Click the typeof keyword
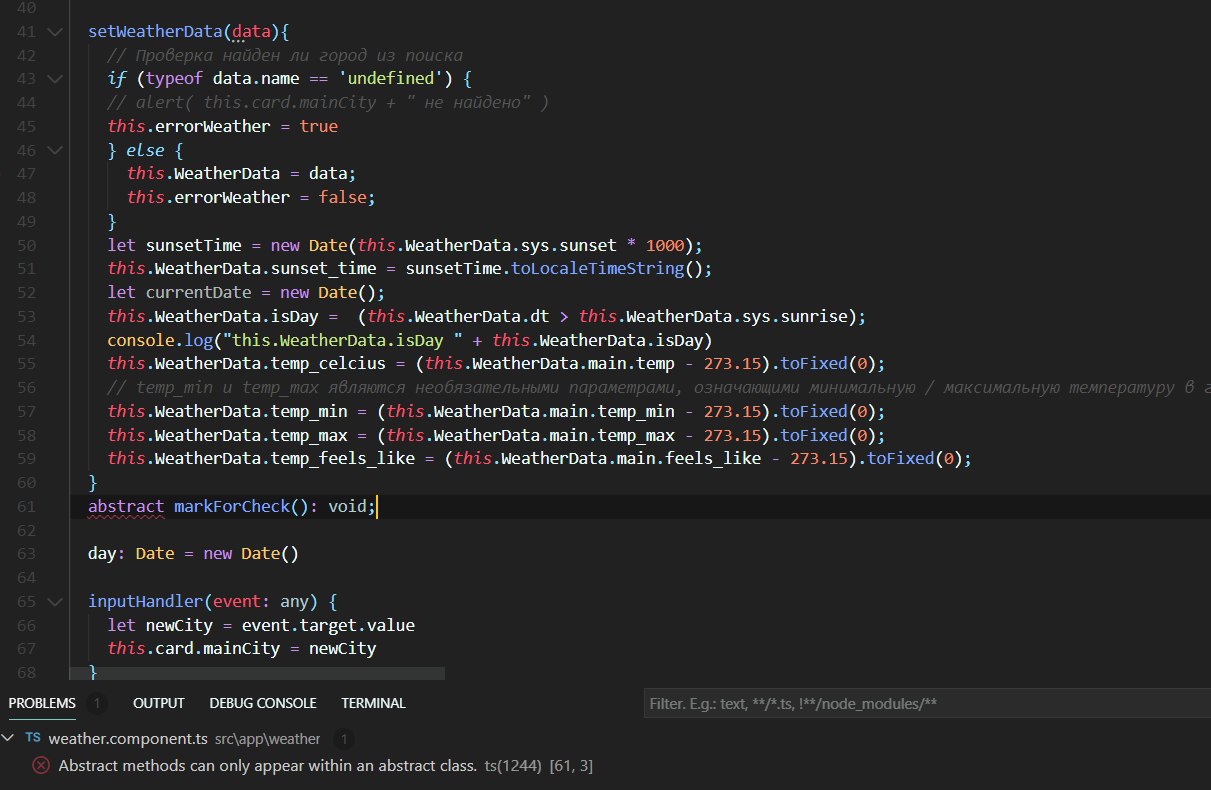This screenshot has height=790, width=1211. click(x=174, y=79)
